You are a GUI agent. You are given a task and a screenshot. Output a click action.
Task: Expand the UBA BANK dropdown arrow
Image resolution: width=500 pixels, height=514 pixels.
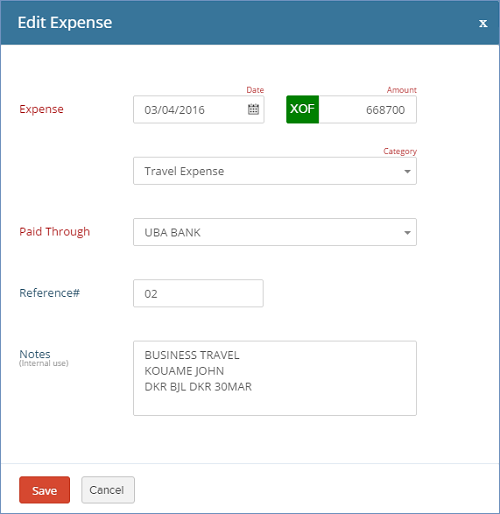click(x=407, y=232)
